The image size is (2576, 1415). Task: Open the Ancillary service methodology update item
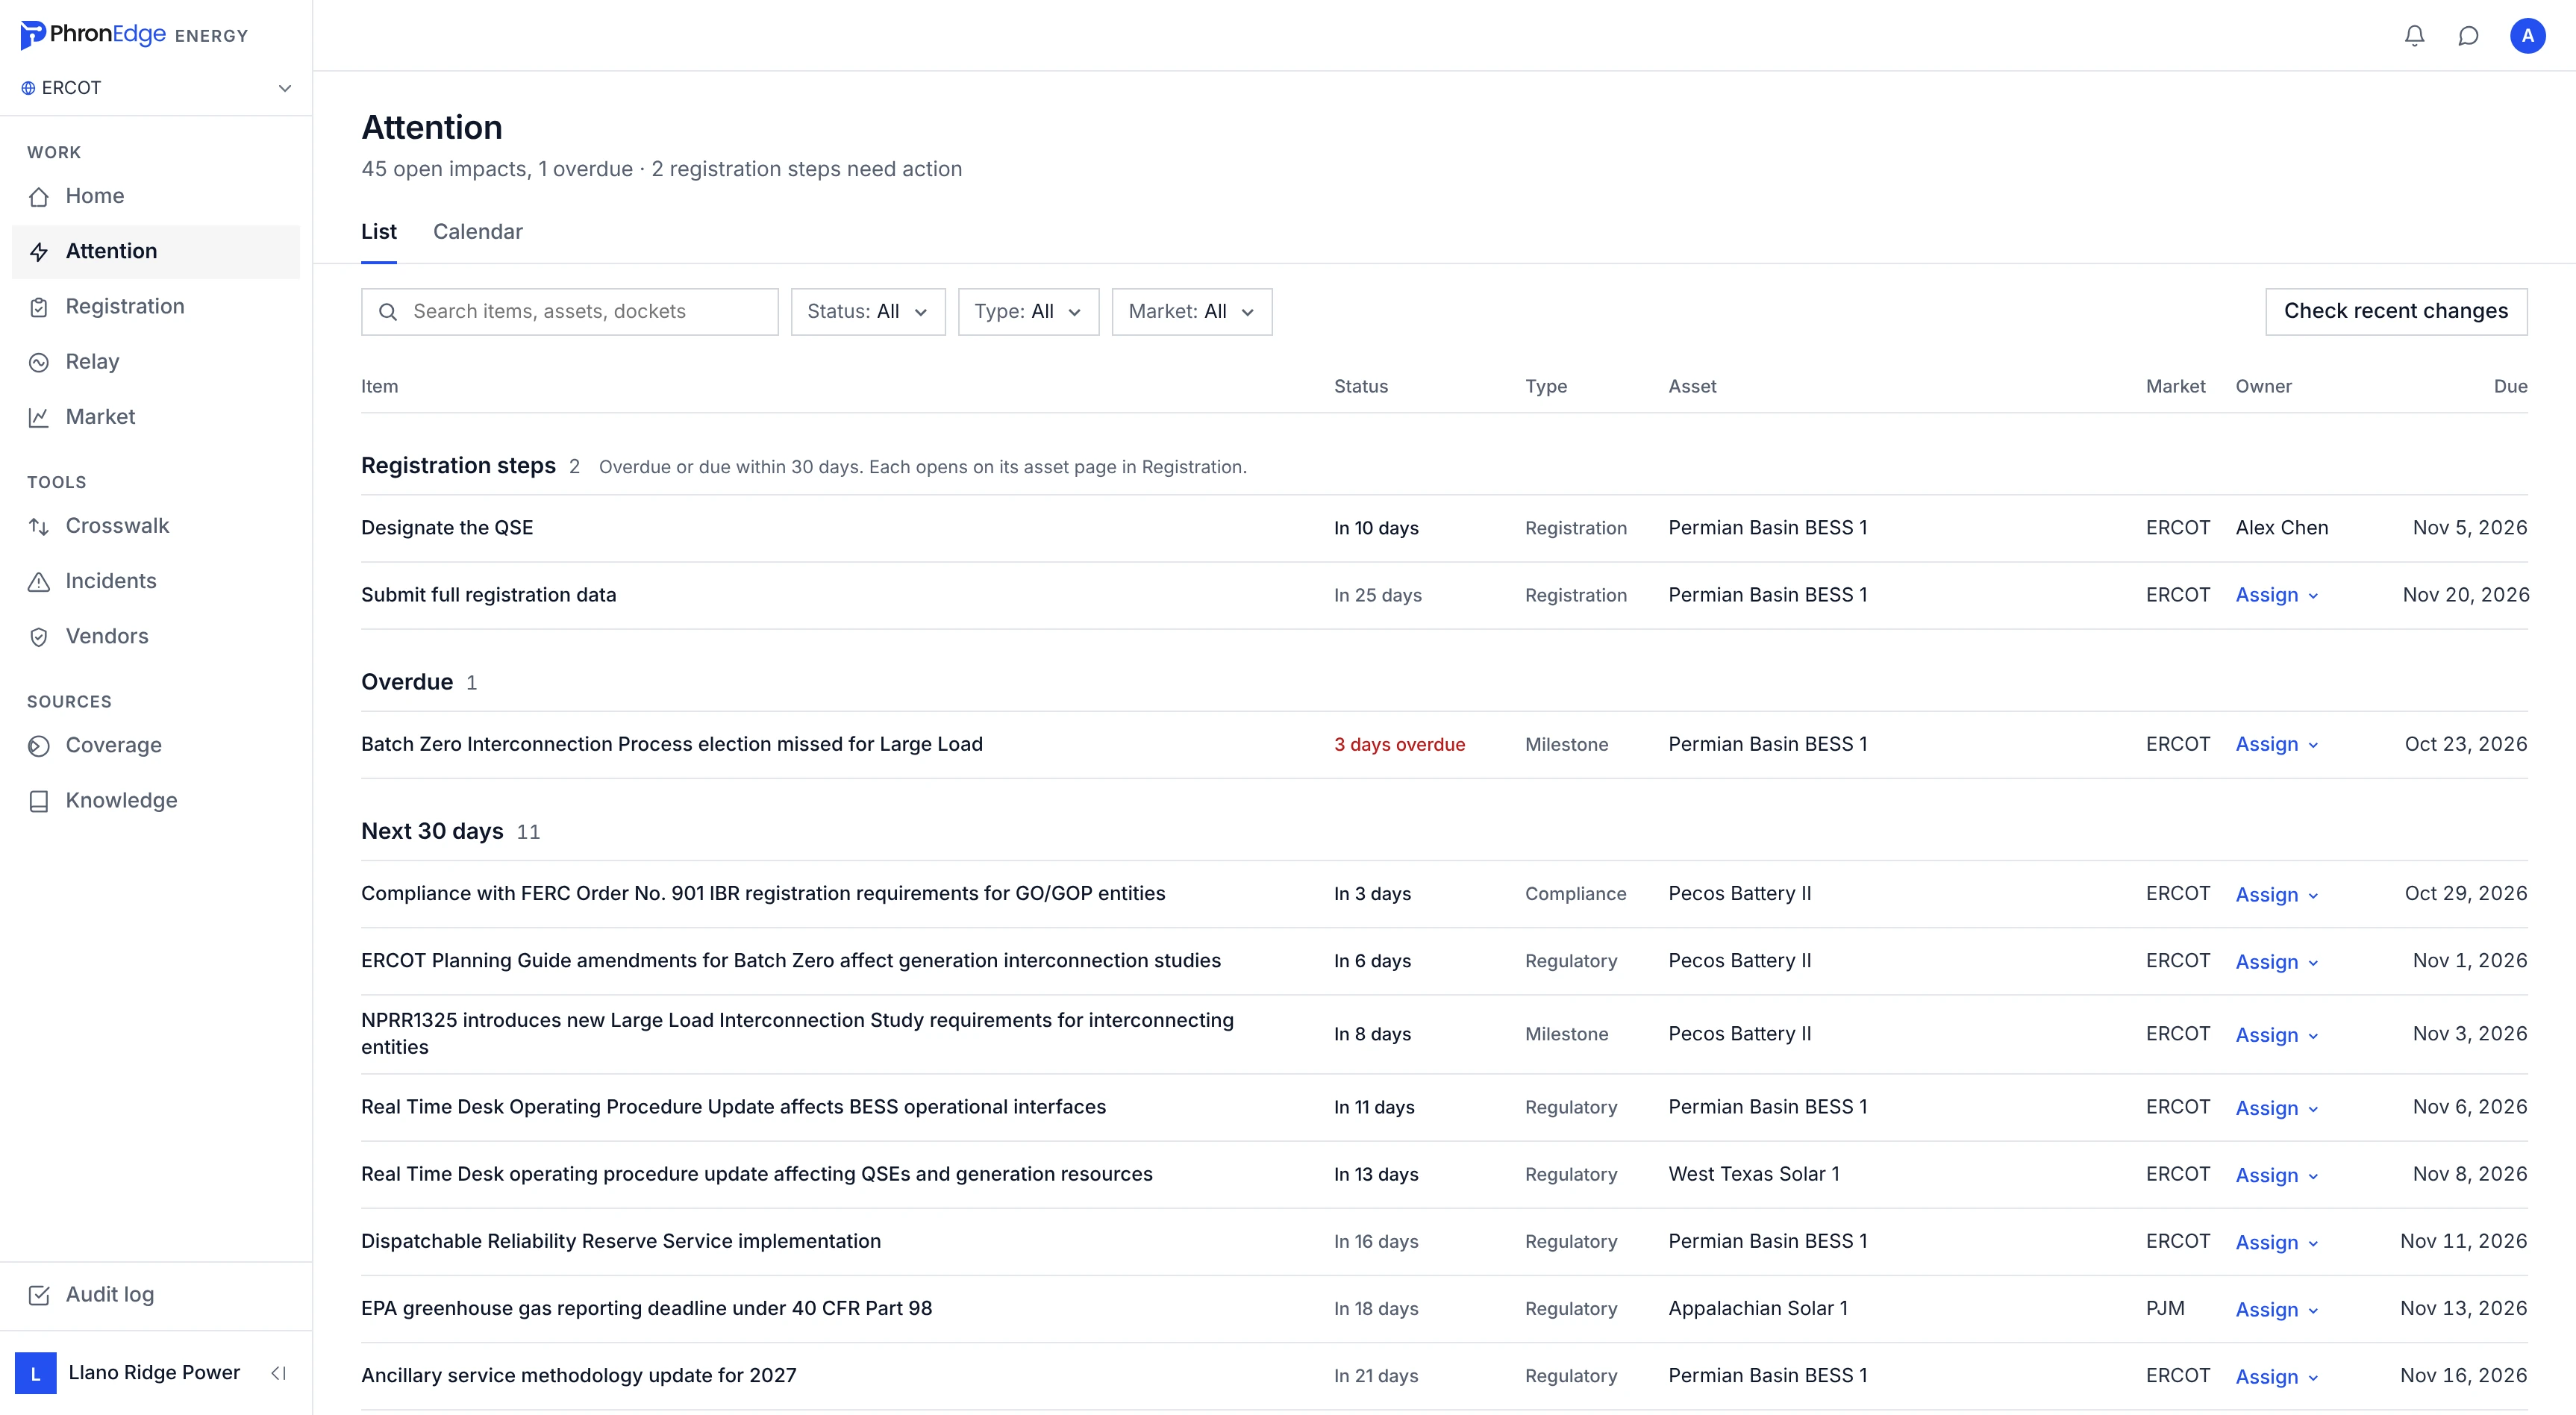point(578,1375)
